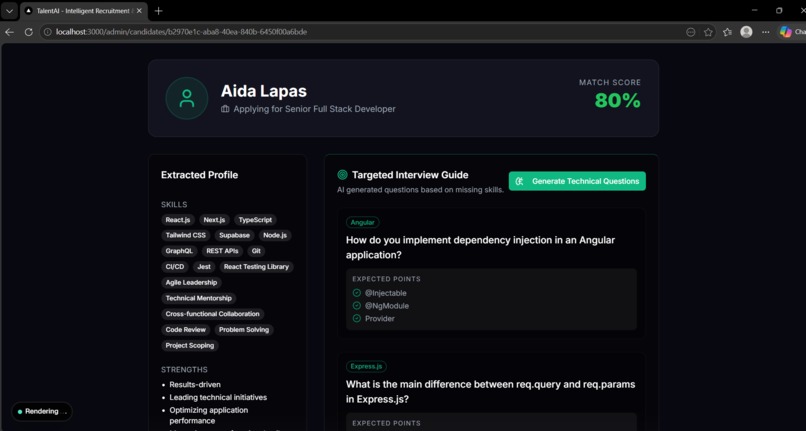Click the check icon beside @NgModule

357,306
